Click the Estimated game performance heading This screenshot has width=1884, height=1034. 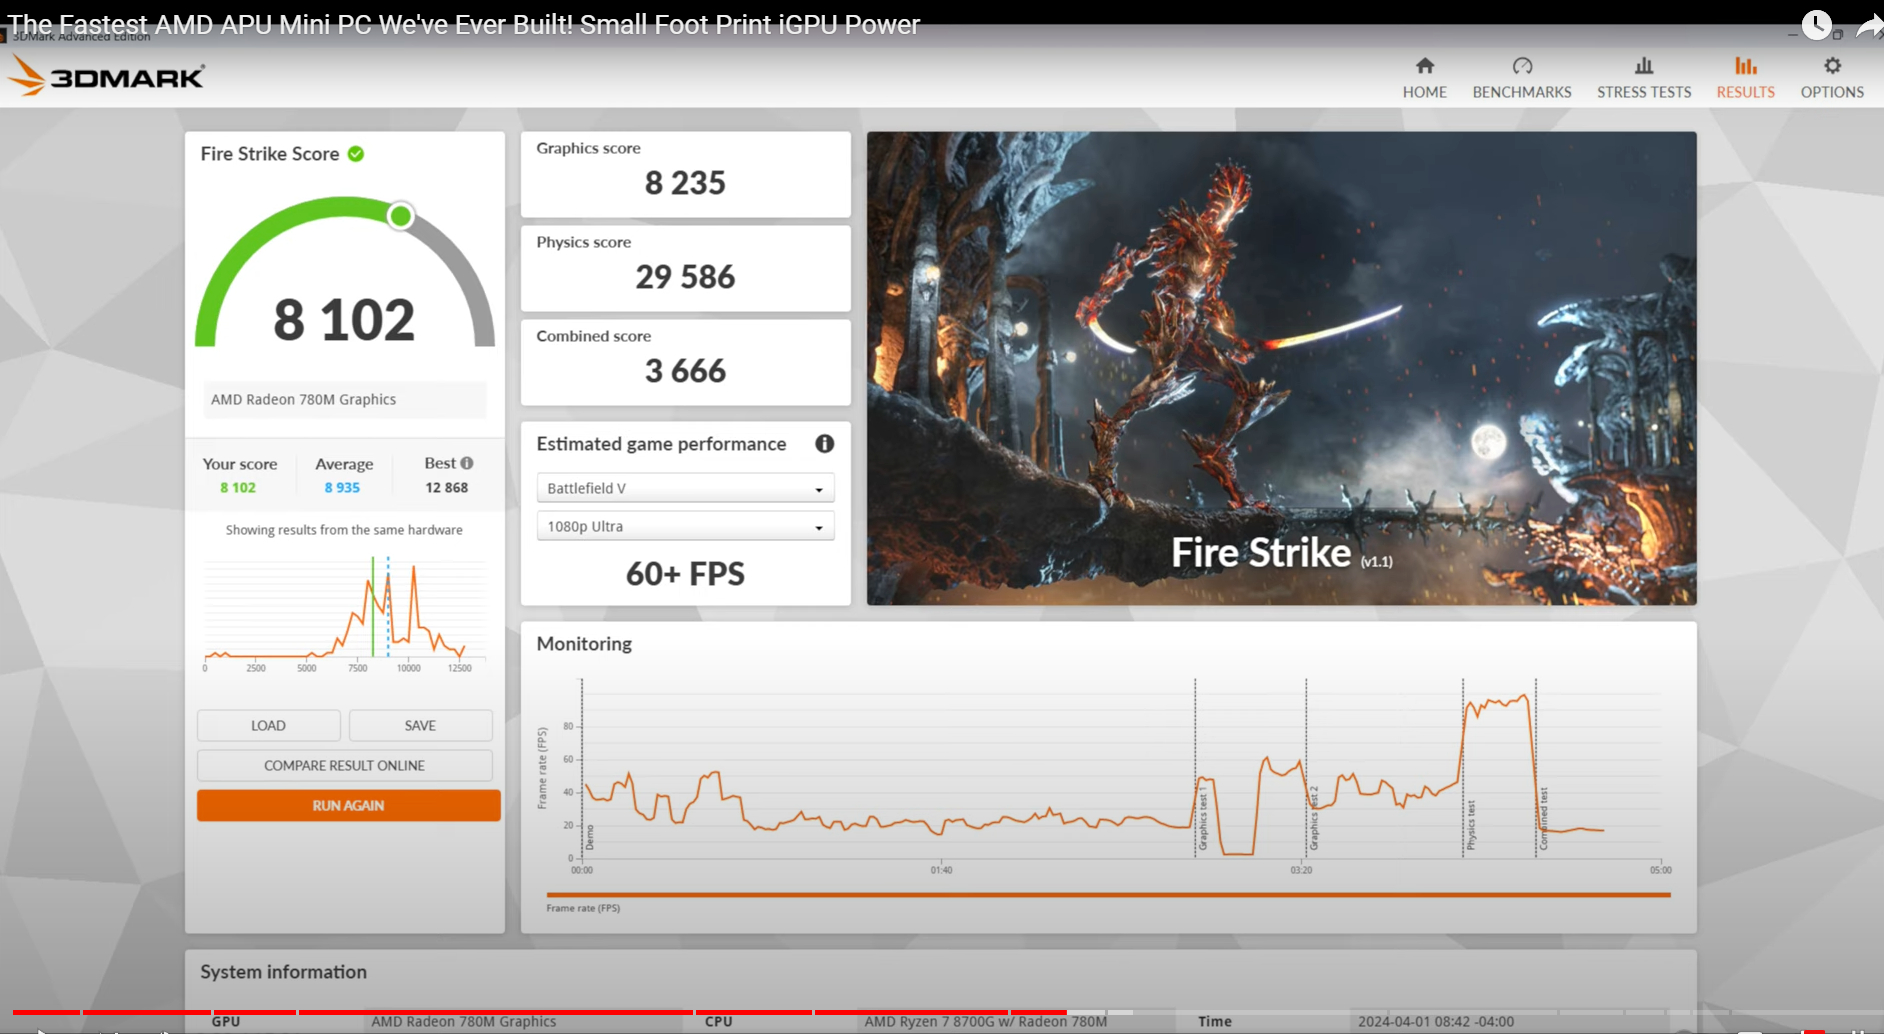(661, 444)
